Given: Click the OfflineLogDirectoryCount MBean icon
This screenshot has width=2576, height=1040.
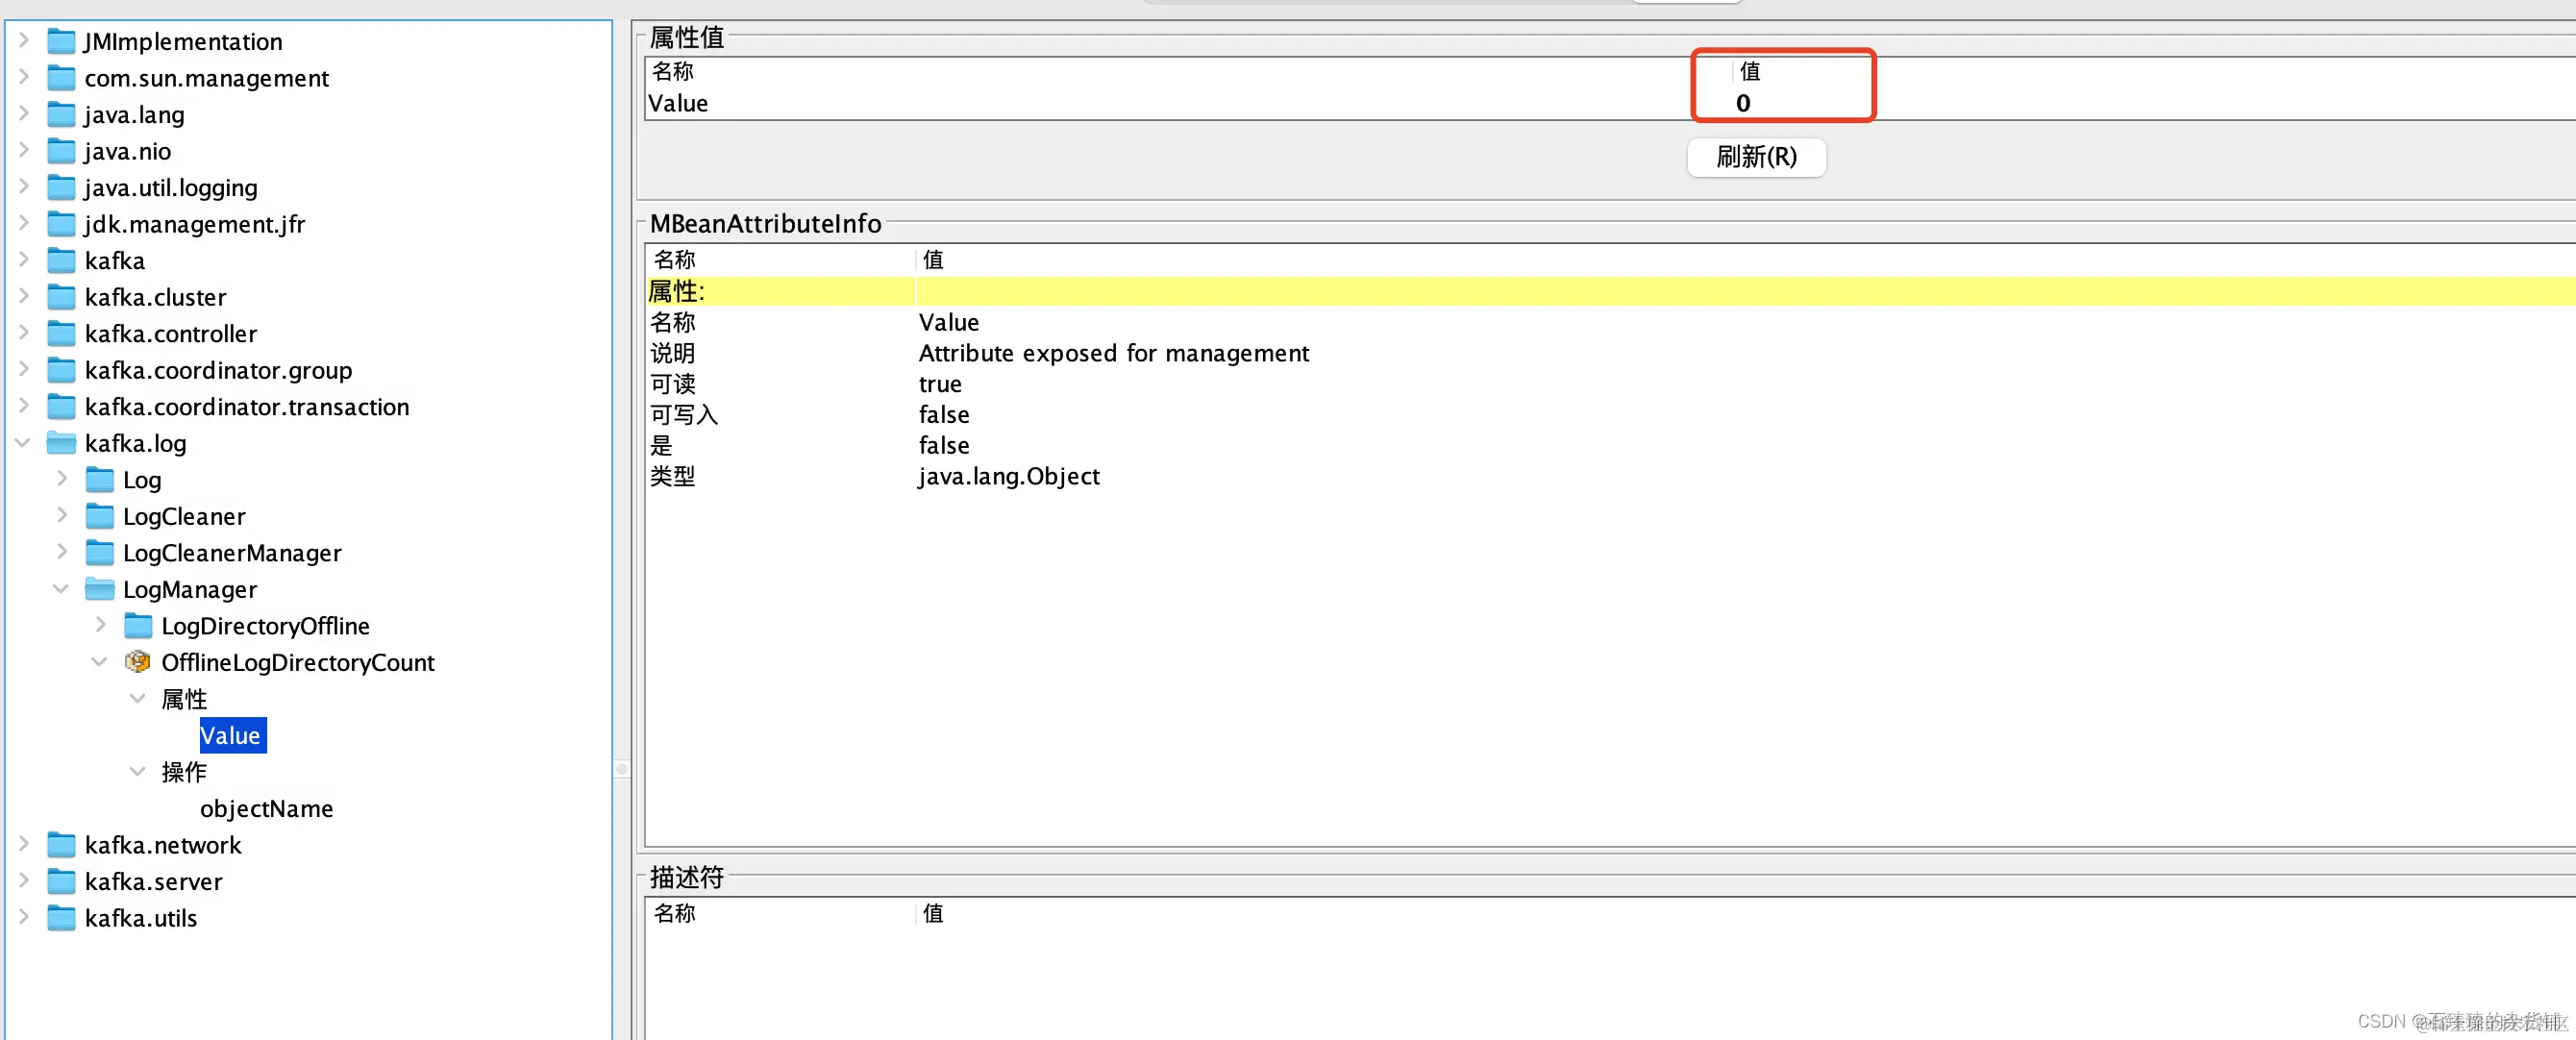Looking at the screenshot, I should click(137, 662).
